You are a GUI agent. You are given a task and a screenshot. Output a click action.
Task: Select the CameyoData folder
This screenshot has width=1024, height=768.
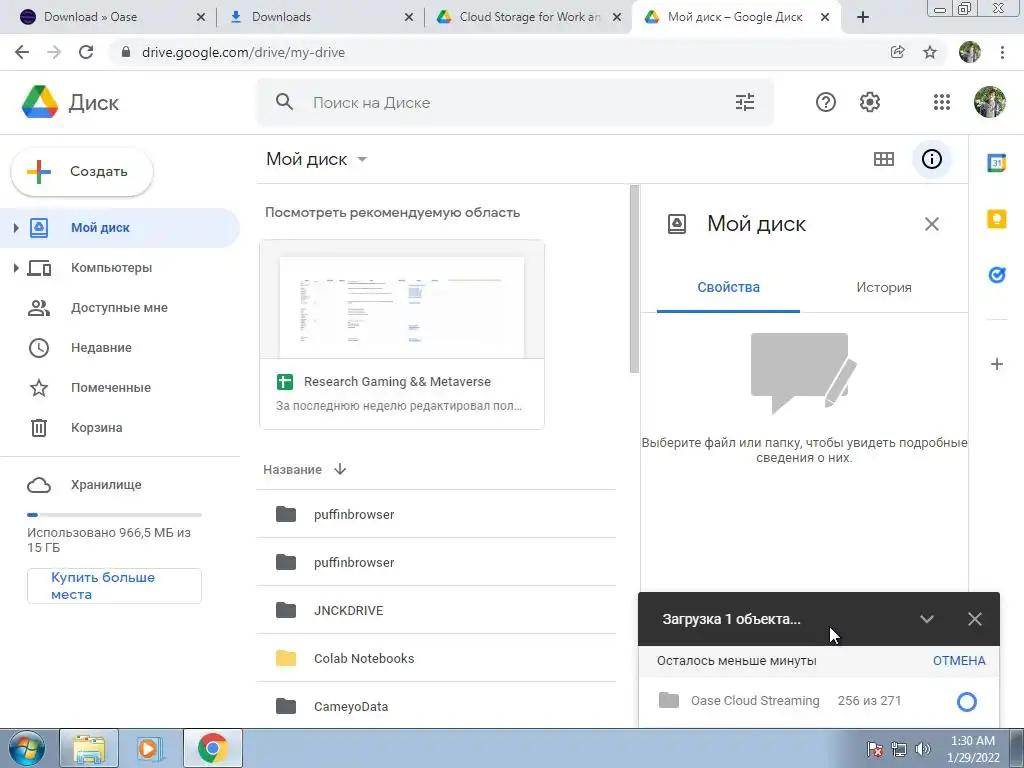click(436, 706)
